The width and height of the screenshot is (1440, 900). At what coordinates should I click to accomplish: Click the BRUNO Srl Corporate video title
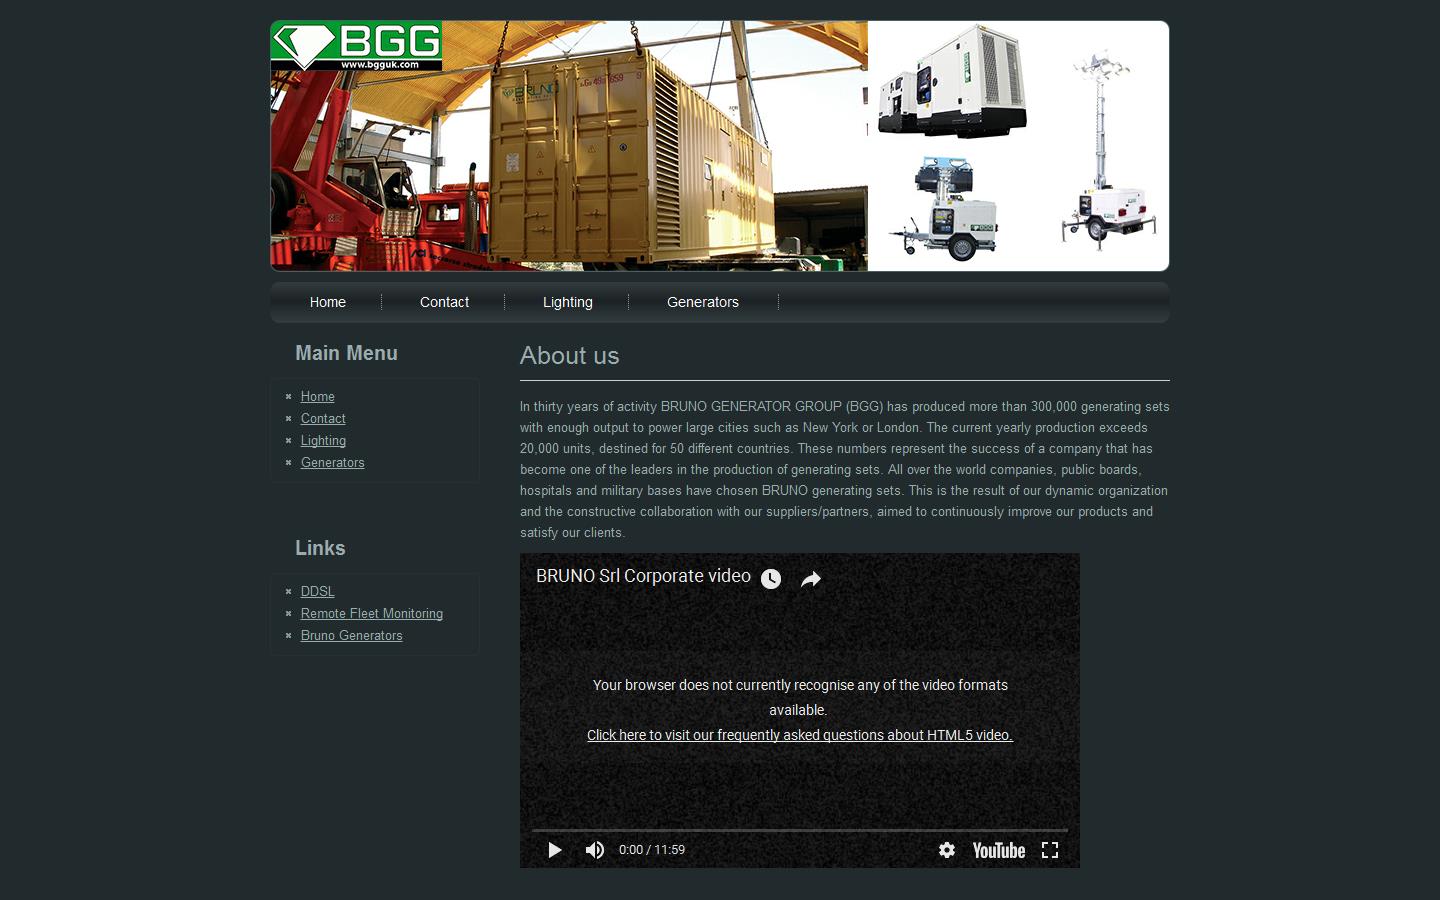(x=641, y=576)
